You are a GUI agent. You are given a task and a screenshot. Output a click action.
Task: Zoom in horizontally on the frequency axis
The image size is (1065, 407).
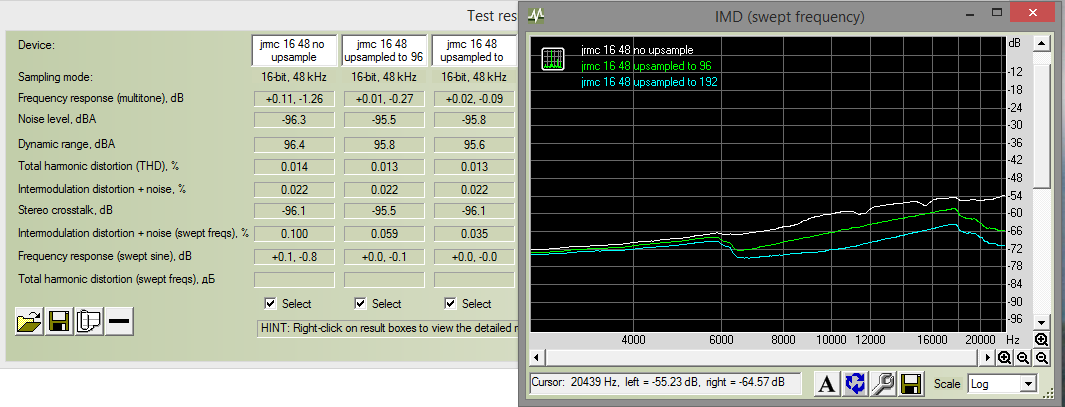click(x=1005, y=357)
